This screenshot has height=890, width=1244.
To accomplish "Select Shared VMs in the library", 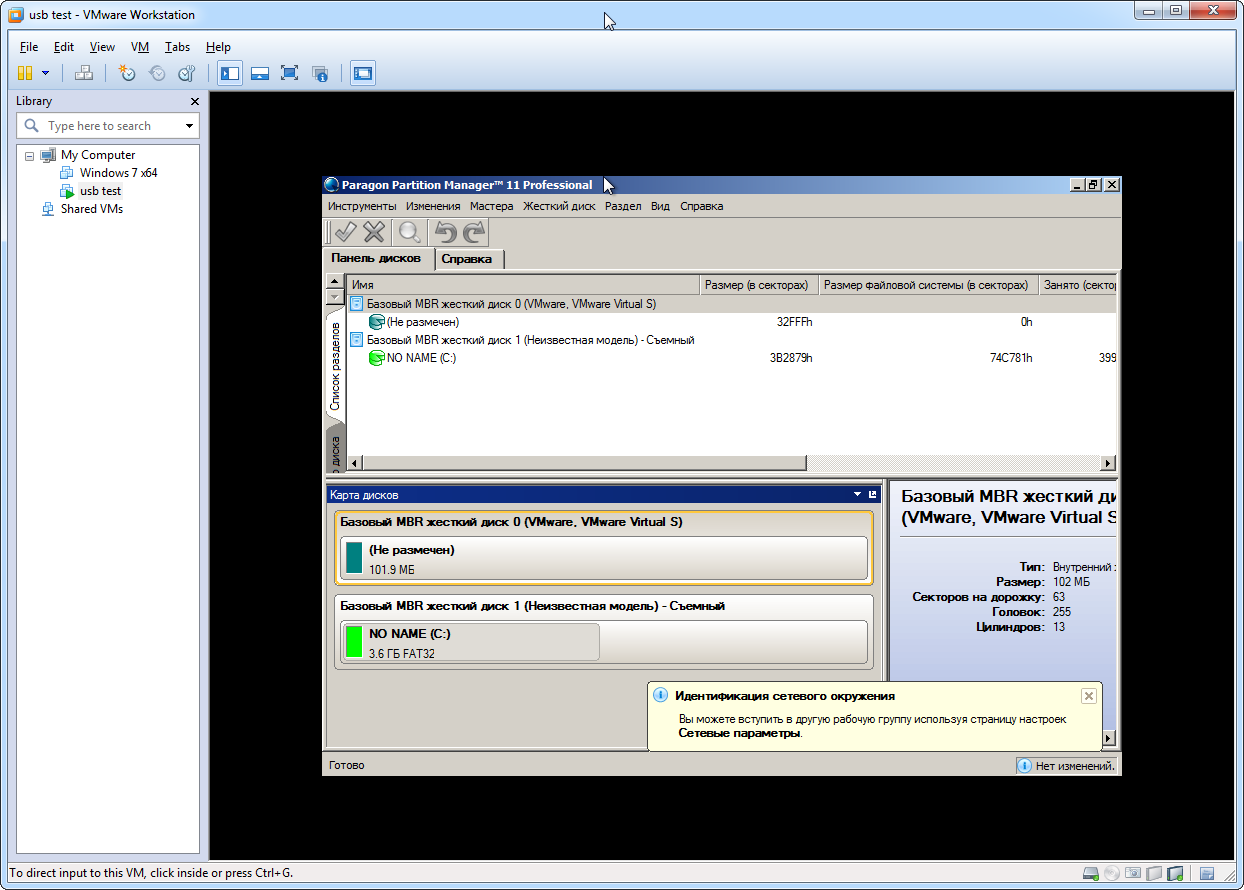I will tap(91, 209).
